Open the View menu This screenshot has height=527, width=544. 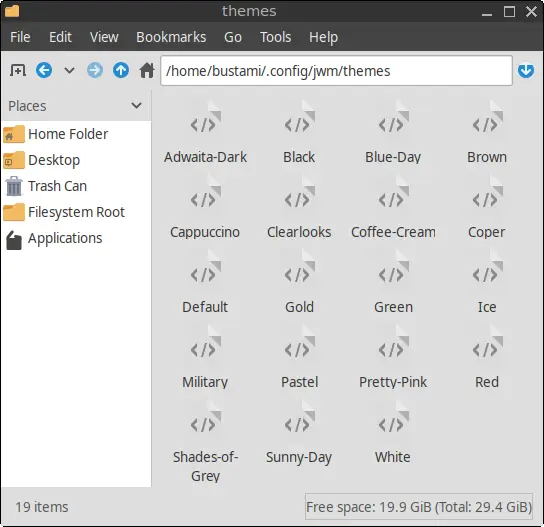click(x=104, y=37)
